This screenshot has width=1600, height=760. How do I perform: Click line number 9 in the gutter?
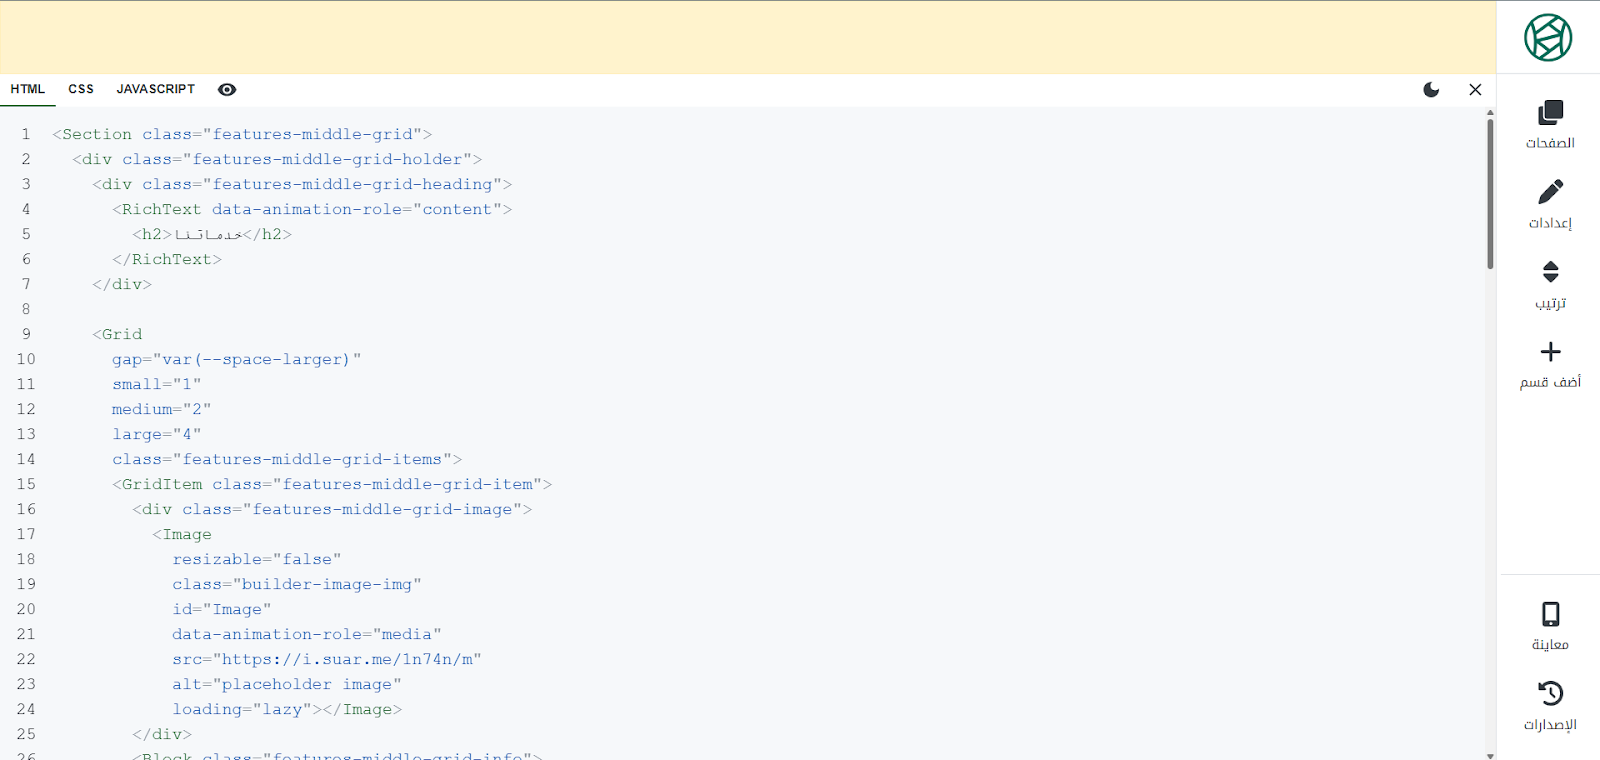[x=26, y=334]
